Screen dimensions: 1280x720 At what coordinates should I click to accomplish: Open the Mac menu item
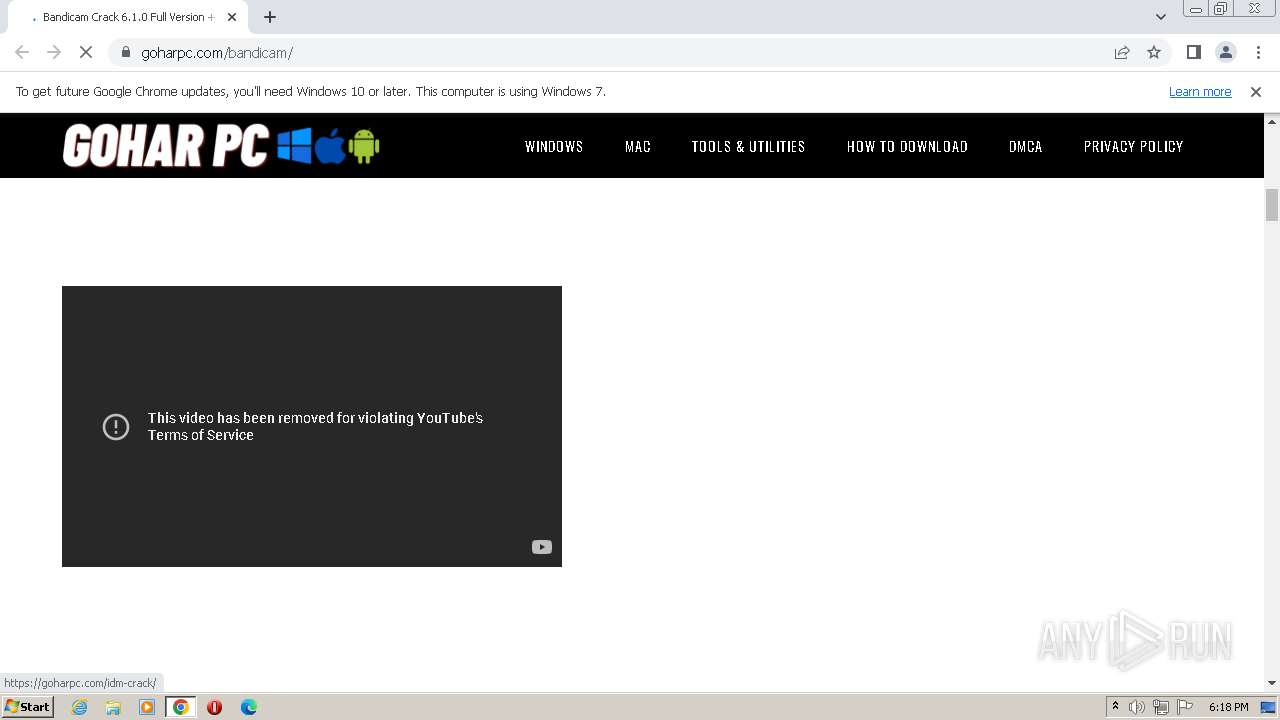638,146
